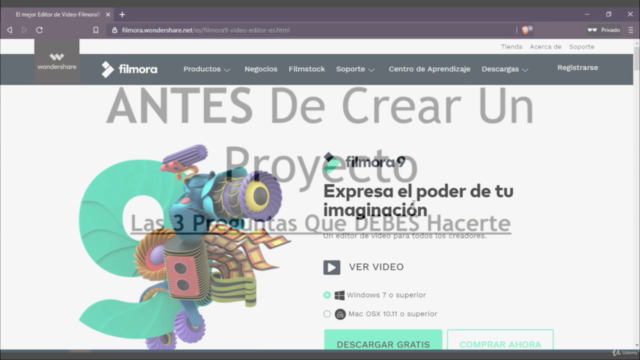Viewport: 640px width, 360px height.
Task: Click the VER VIDEO text link
Action: coord(376,267)
